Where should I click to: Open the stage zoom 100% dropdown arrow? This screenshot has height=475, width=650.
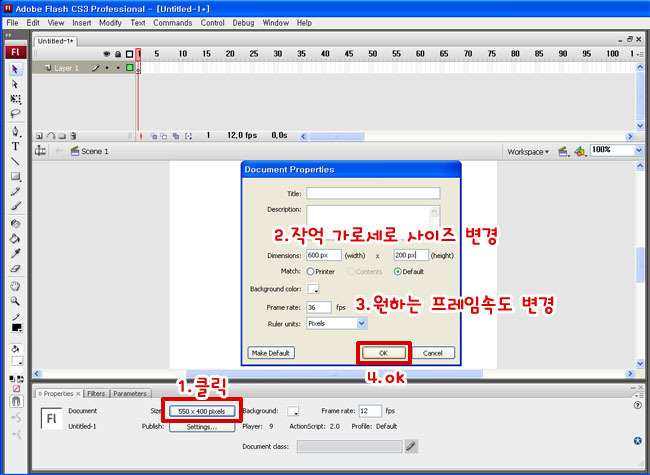(639, 150)
